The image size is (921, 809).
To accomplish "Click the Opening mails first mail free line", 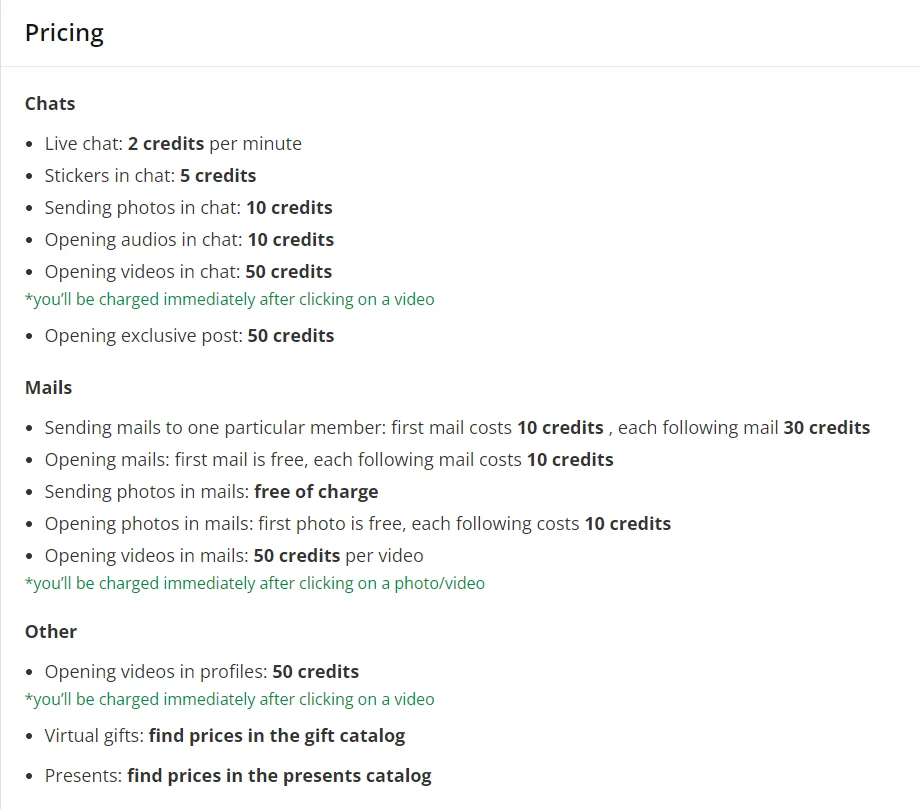I will pos(329,459).
